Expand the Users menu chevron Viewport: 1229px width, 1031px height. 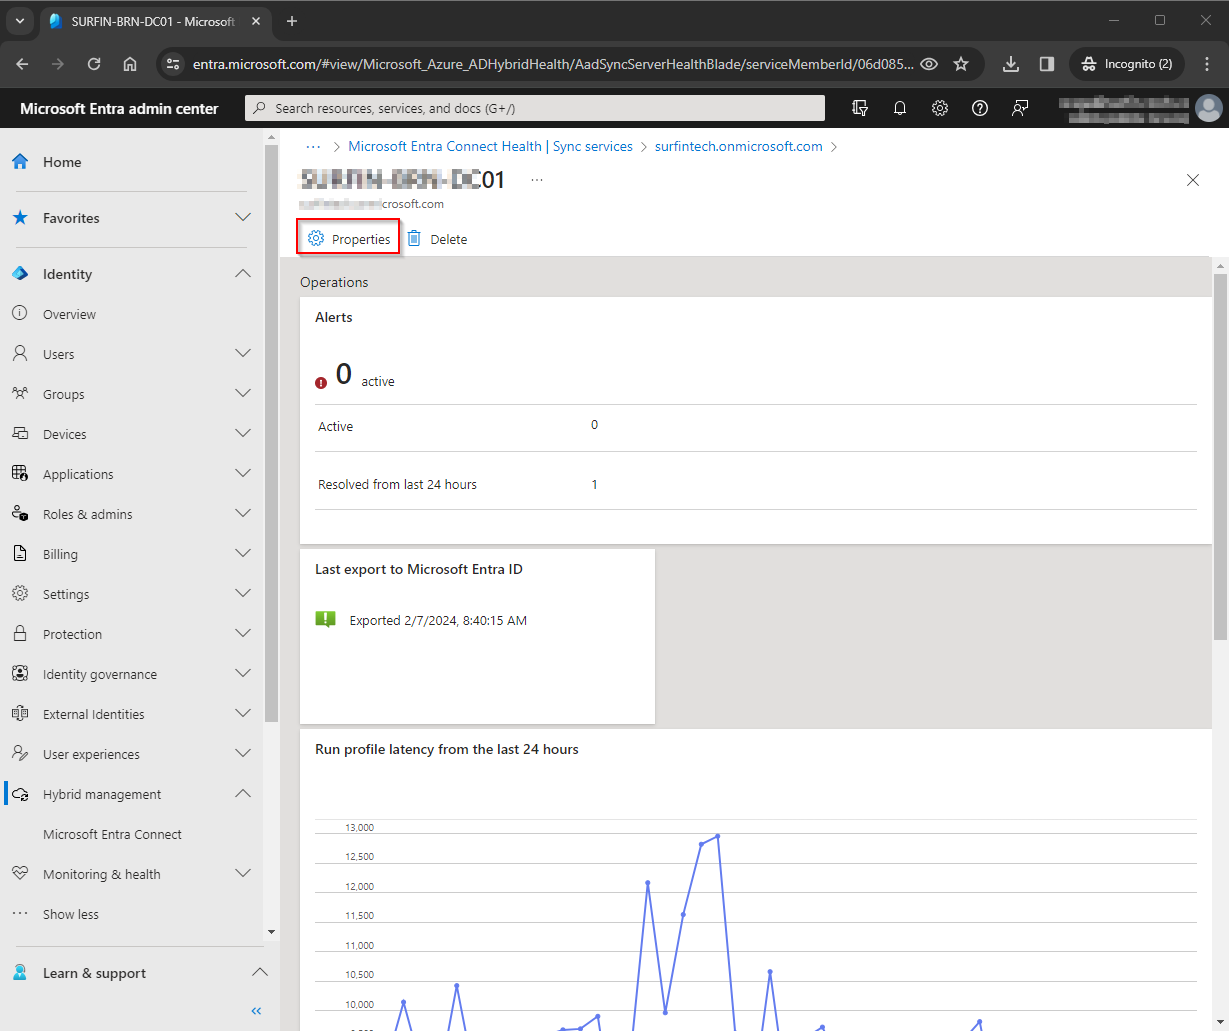click(243, 353)
